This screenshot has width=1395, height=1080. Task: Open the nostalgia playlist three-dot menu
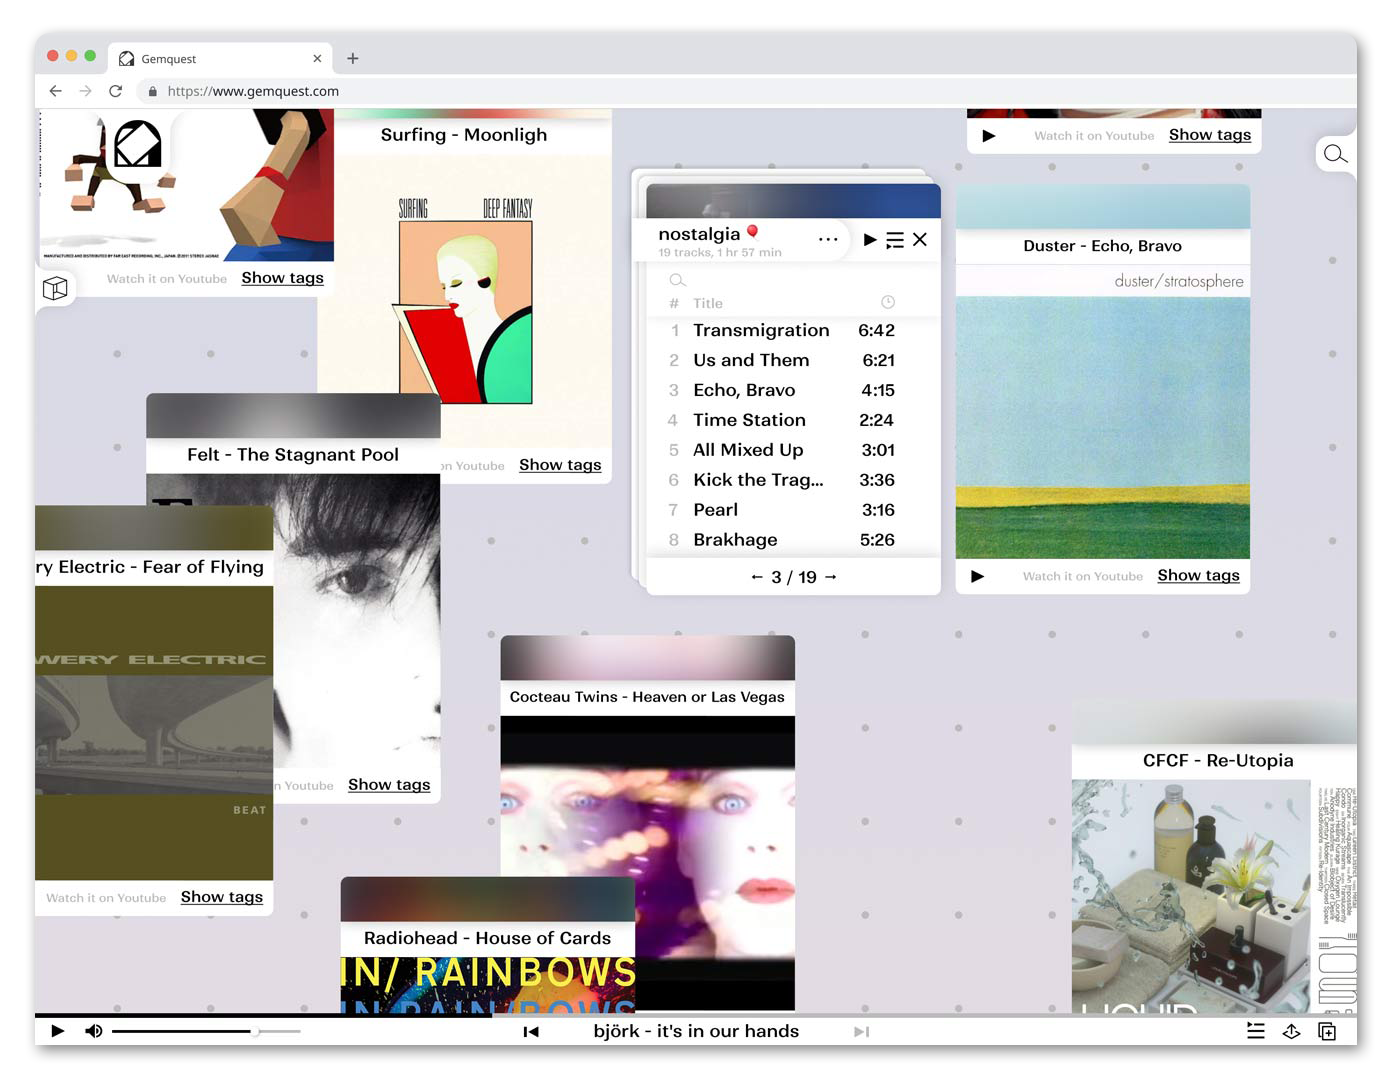(827, 240)
